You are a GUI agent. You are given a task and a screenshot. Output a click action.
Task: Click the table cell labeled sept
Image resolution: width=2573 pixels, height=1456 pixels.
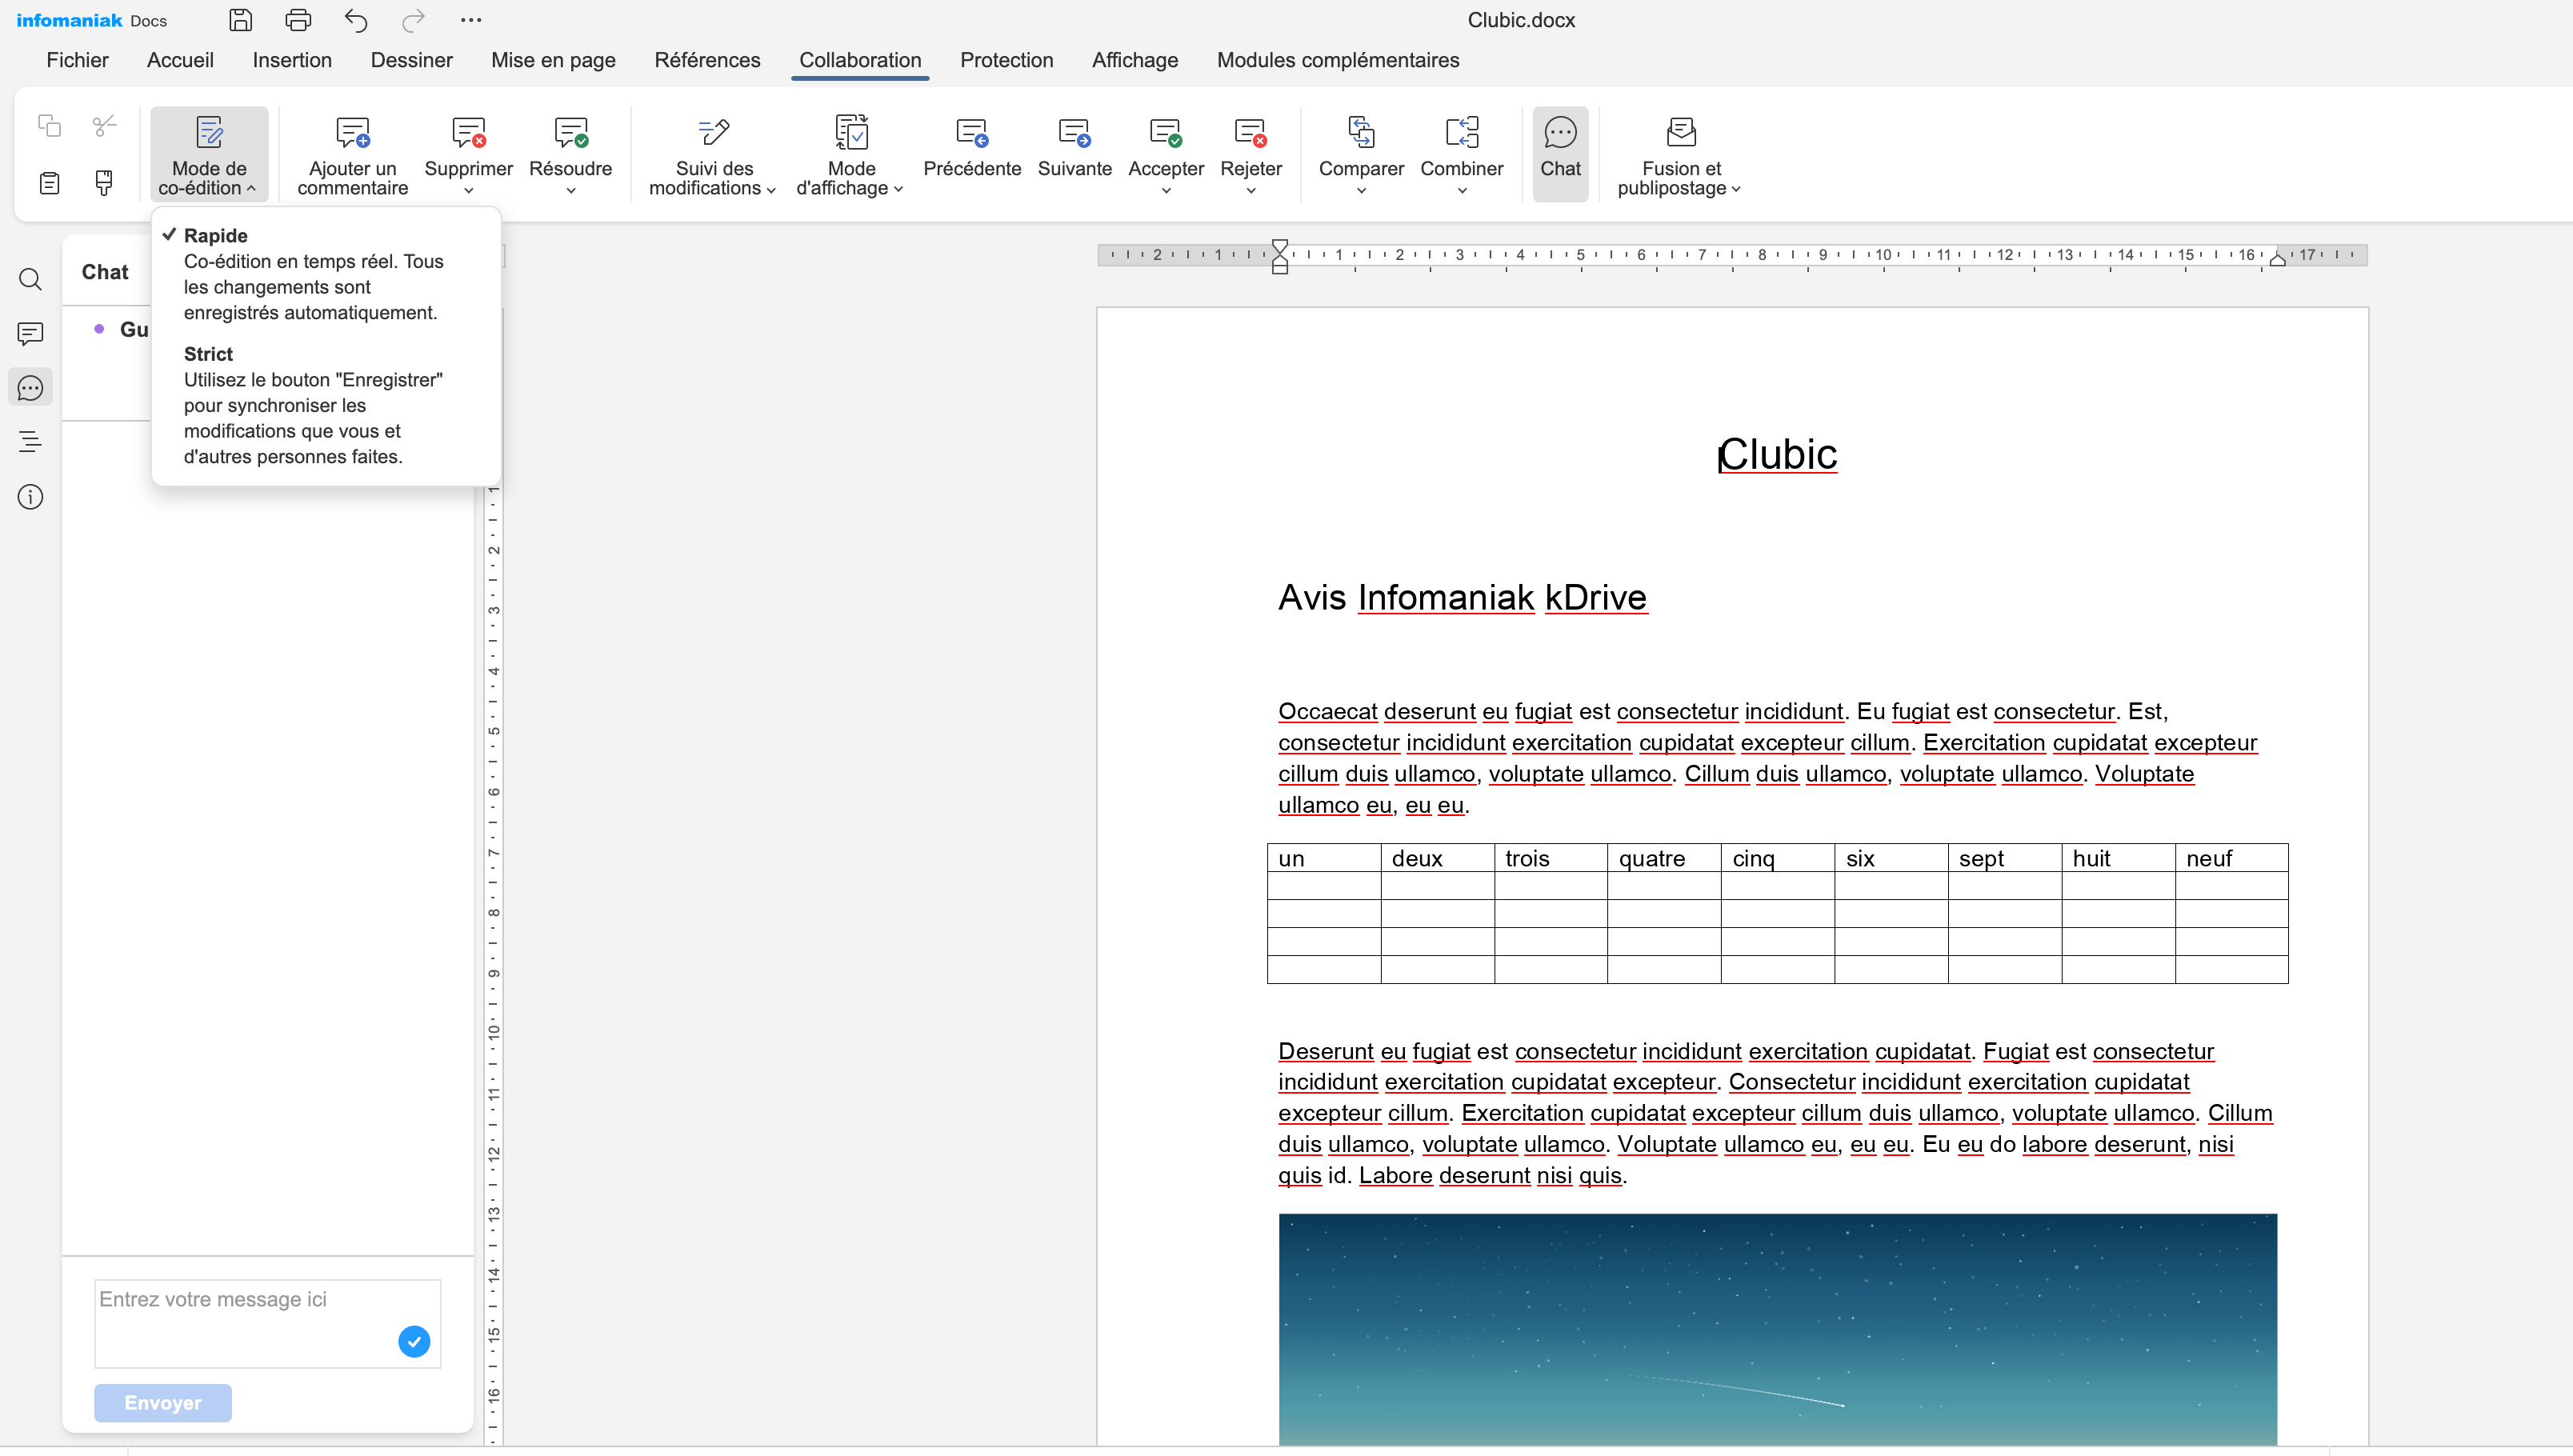tap(2004, 858)
